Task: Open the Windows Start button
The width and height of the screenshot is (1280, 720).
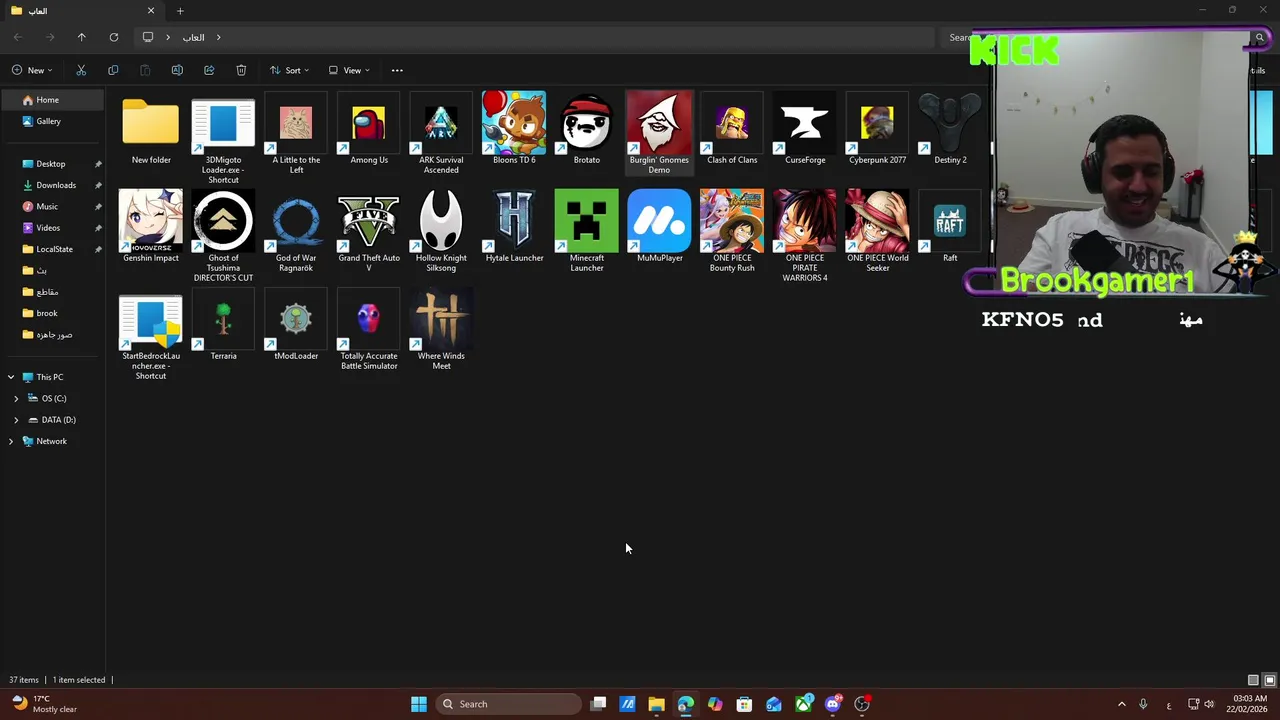Action: click(x=419, y=704)
